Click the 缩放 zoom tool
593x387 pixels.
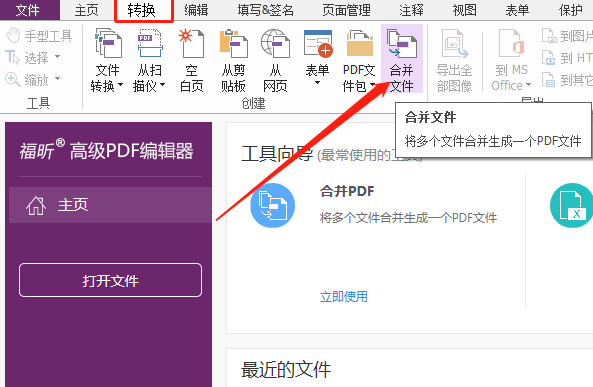point(28,80)
